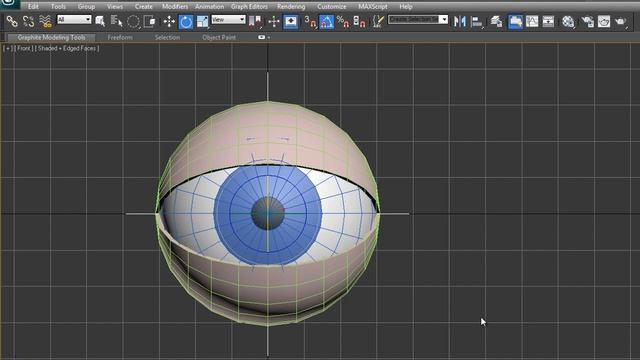Image resolution: width=640 pixels, height=360 pixels.
Task: Switch to the Object Paint tab
Action: coord(219,38)
